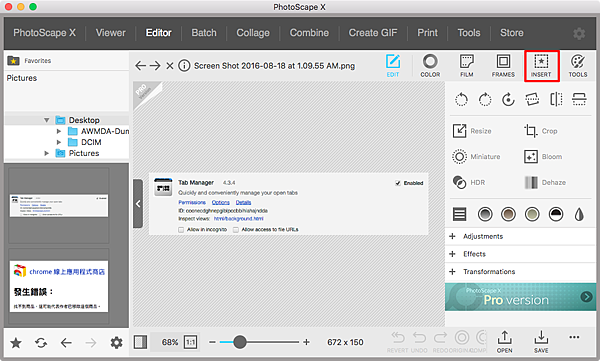Zoom out with the minus button
Viewport: 600px width, 361px height.
pyautogui.click(x=212, y=342)
